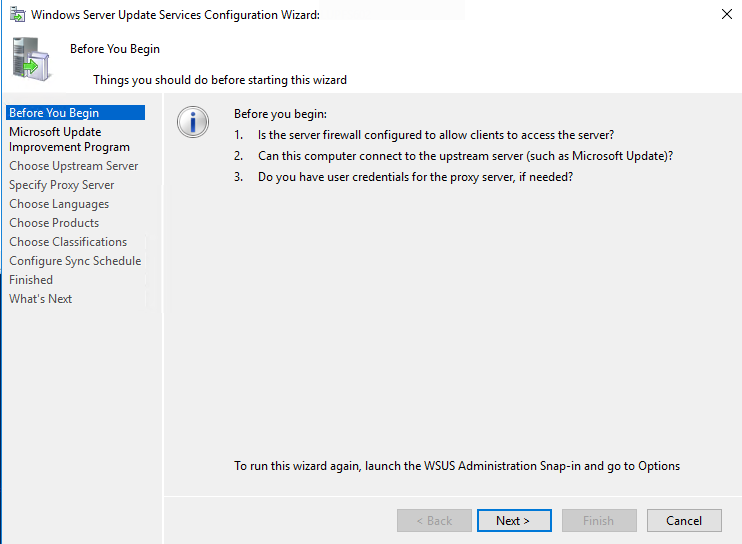Click the disabled Back button
Image resolution: width=742 pixels, height=544 pixels.
(x=434, y=520)
